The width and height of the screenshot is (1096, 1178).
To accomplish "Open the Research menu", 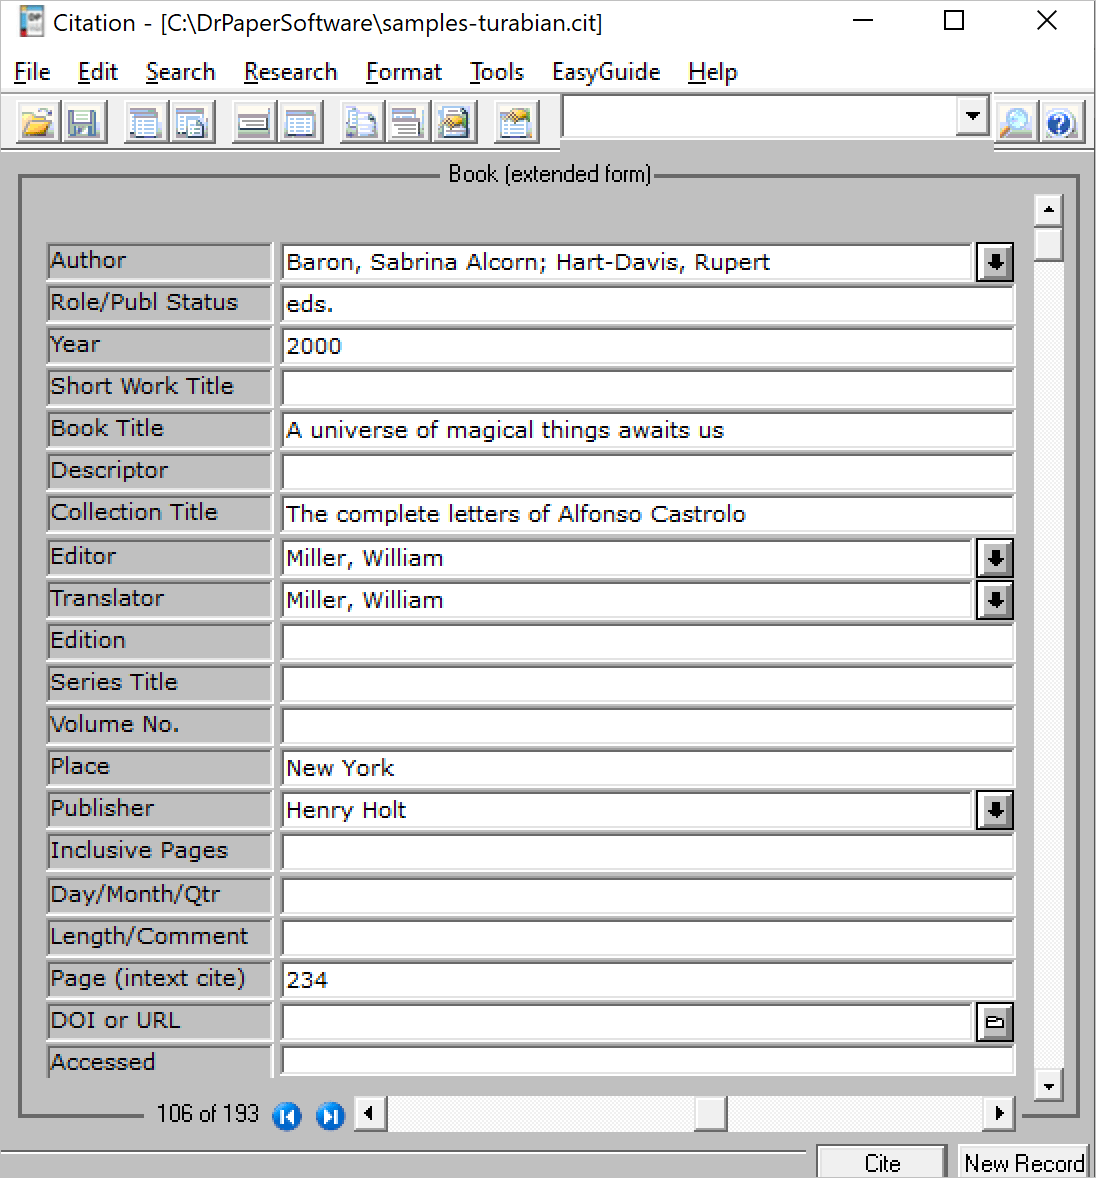I will pyautogui.click(x=290, y=72).
